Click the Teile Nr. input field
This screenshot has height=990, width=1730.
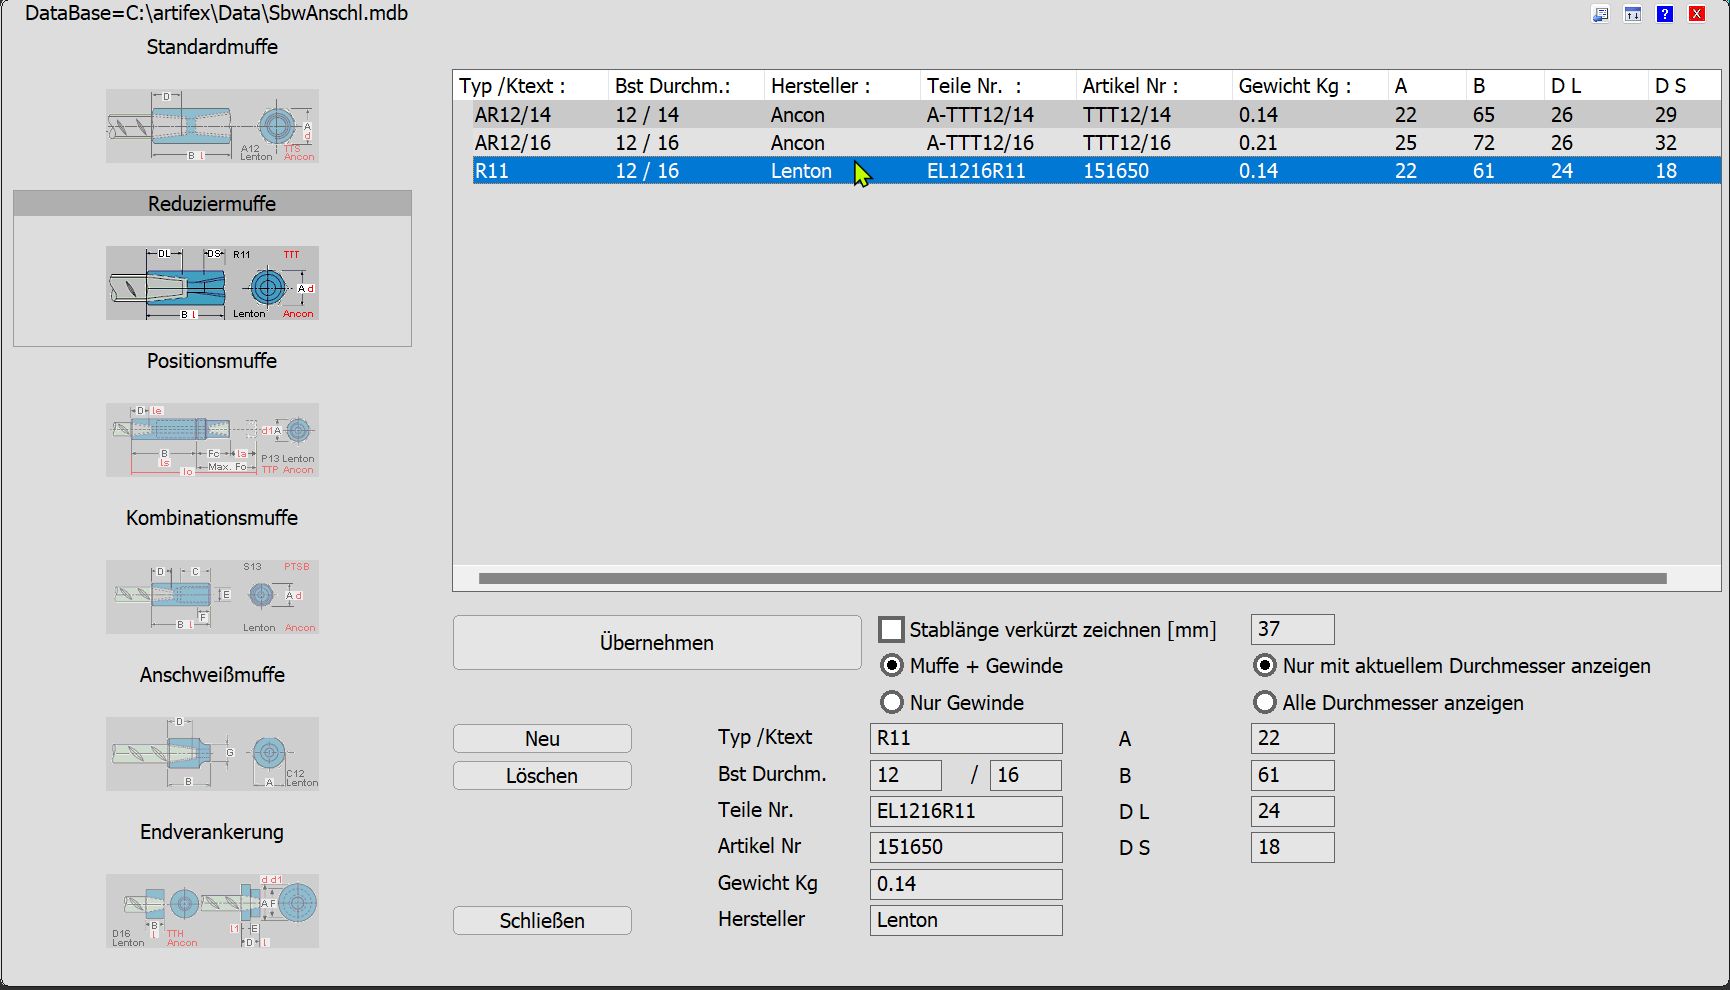click(965, 811)
